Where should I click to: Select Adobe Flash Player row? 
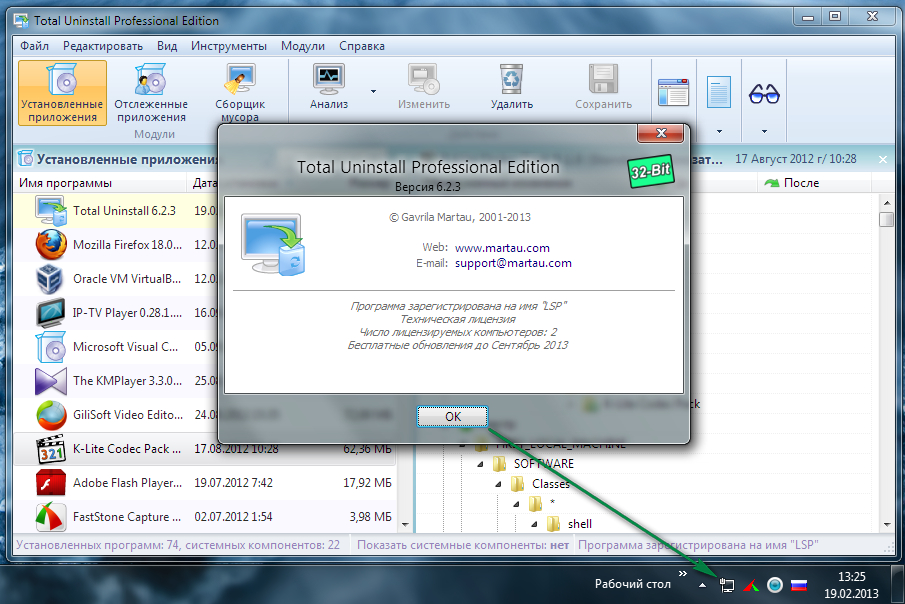coord(205,483)
